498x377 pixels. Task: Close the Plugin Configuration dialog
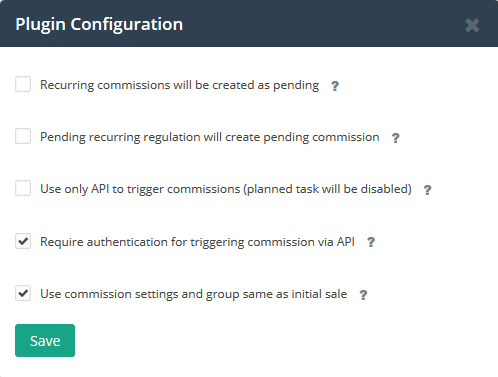click(472, 25)
